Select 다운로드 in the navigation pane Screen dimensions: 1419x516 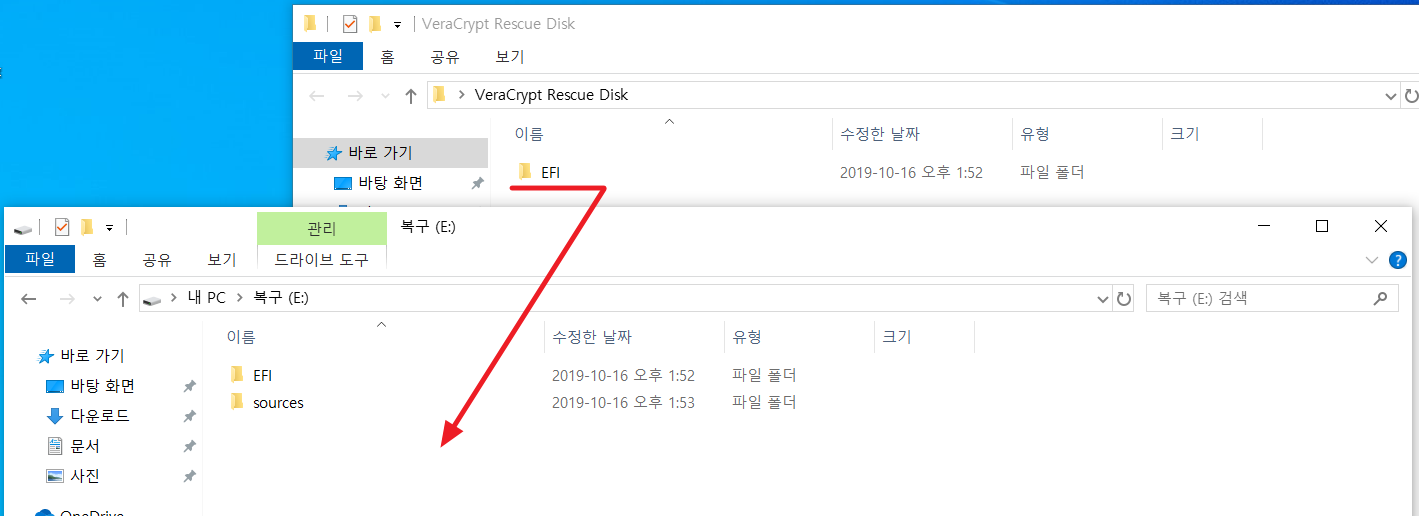pos(100,416)
